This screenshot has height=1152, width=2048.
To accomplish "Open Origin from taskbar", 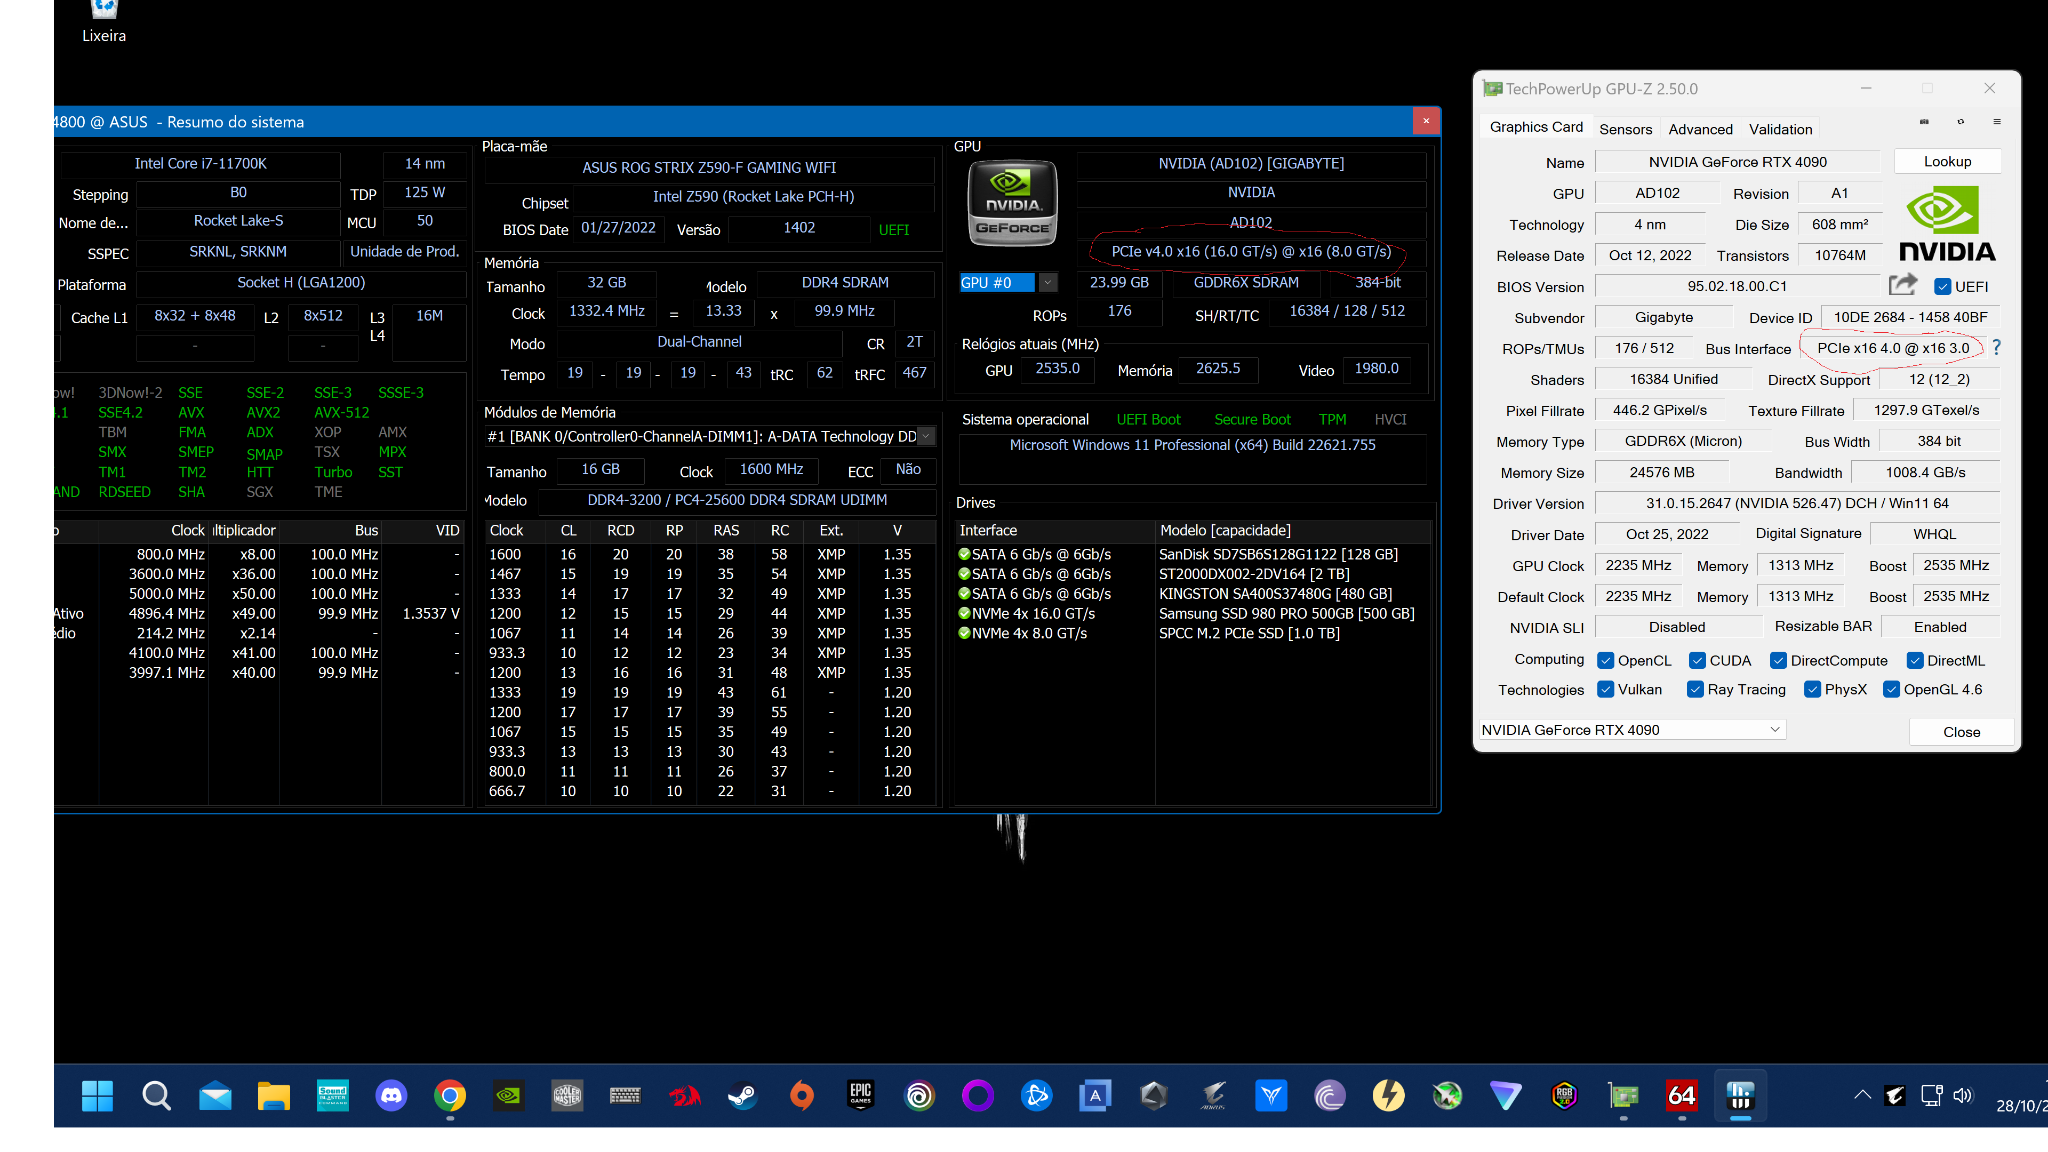I will click(802, 1096).
